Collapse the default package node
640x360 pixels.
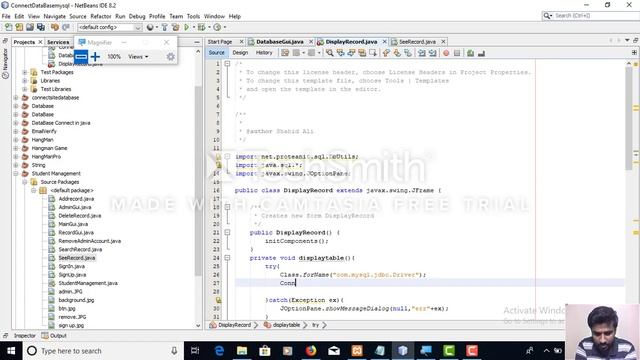[33, 191]
